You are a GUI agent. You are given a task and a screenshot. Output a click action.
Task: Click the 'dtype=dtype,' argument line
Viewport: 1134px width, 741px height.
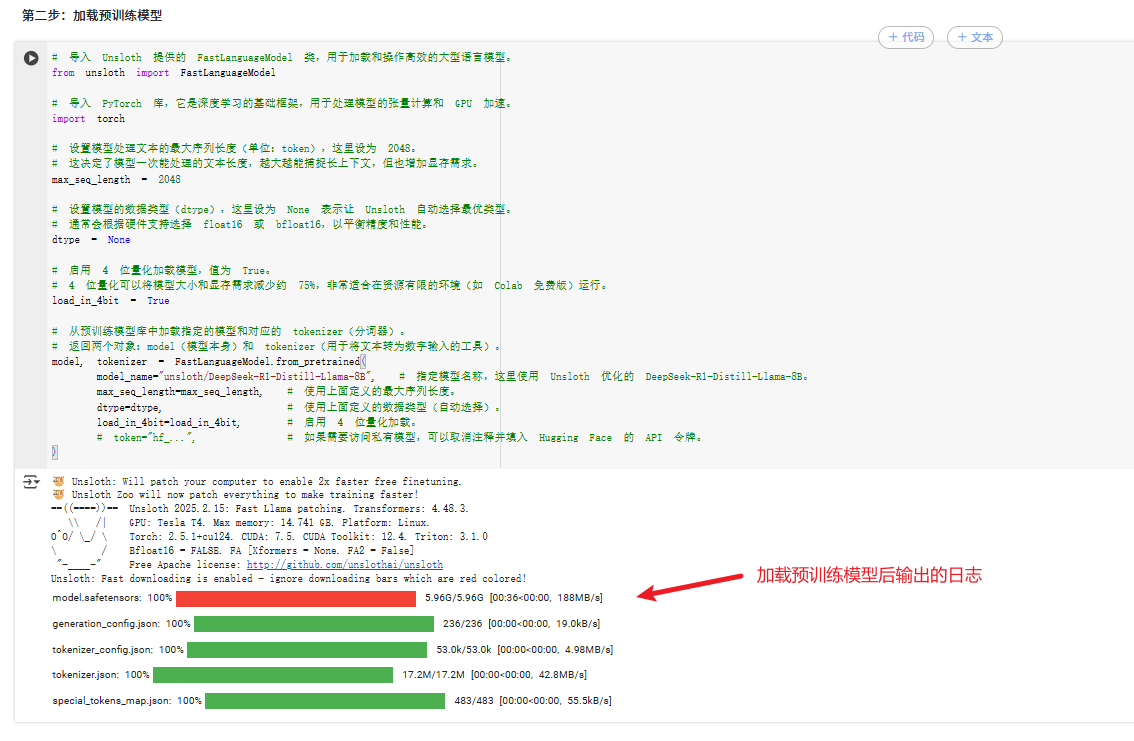[x=129, y=408]
